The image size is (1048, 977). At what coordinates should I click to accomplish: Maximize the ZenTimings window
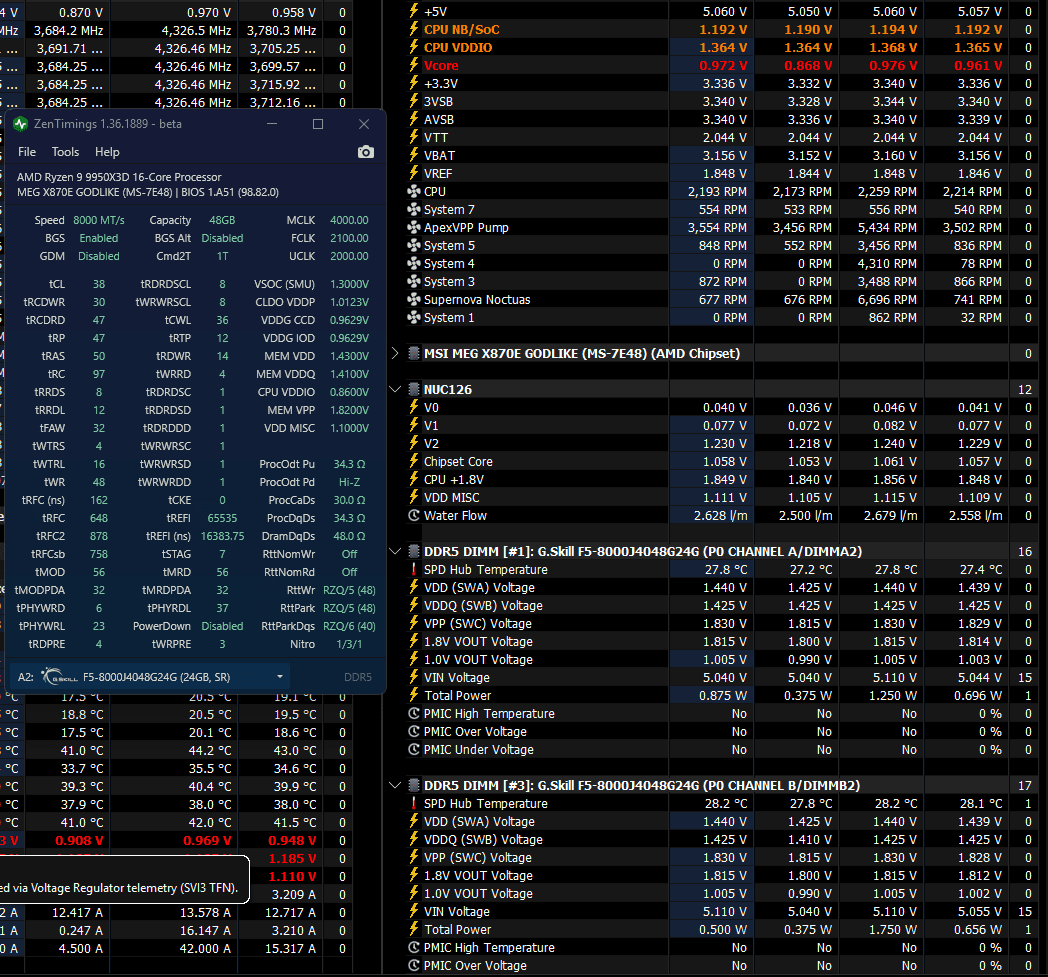(x=318, y=124)
